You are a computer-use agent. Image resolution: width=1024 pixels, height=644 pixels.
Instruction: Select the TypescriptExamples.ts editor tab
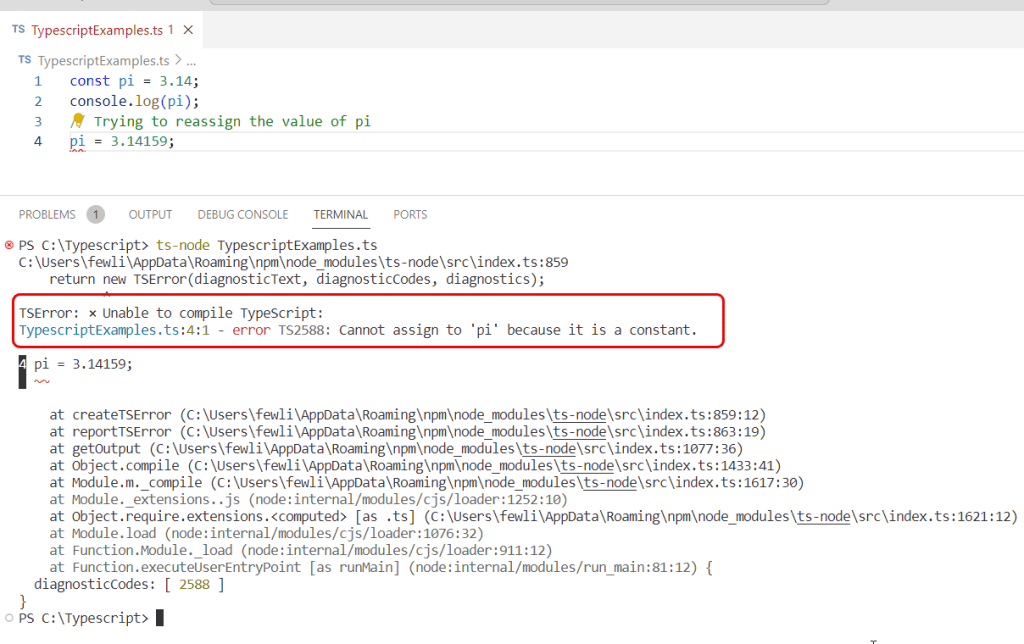101,30
